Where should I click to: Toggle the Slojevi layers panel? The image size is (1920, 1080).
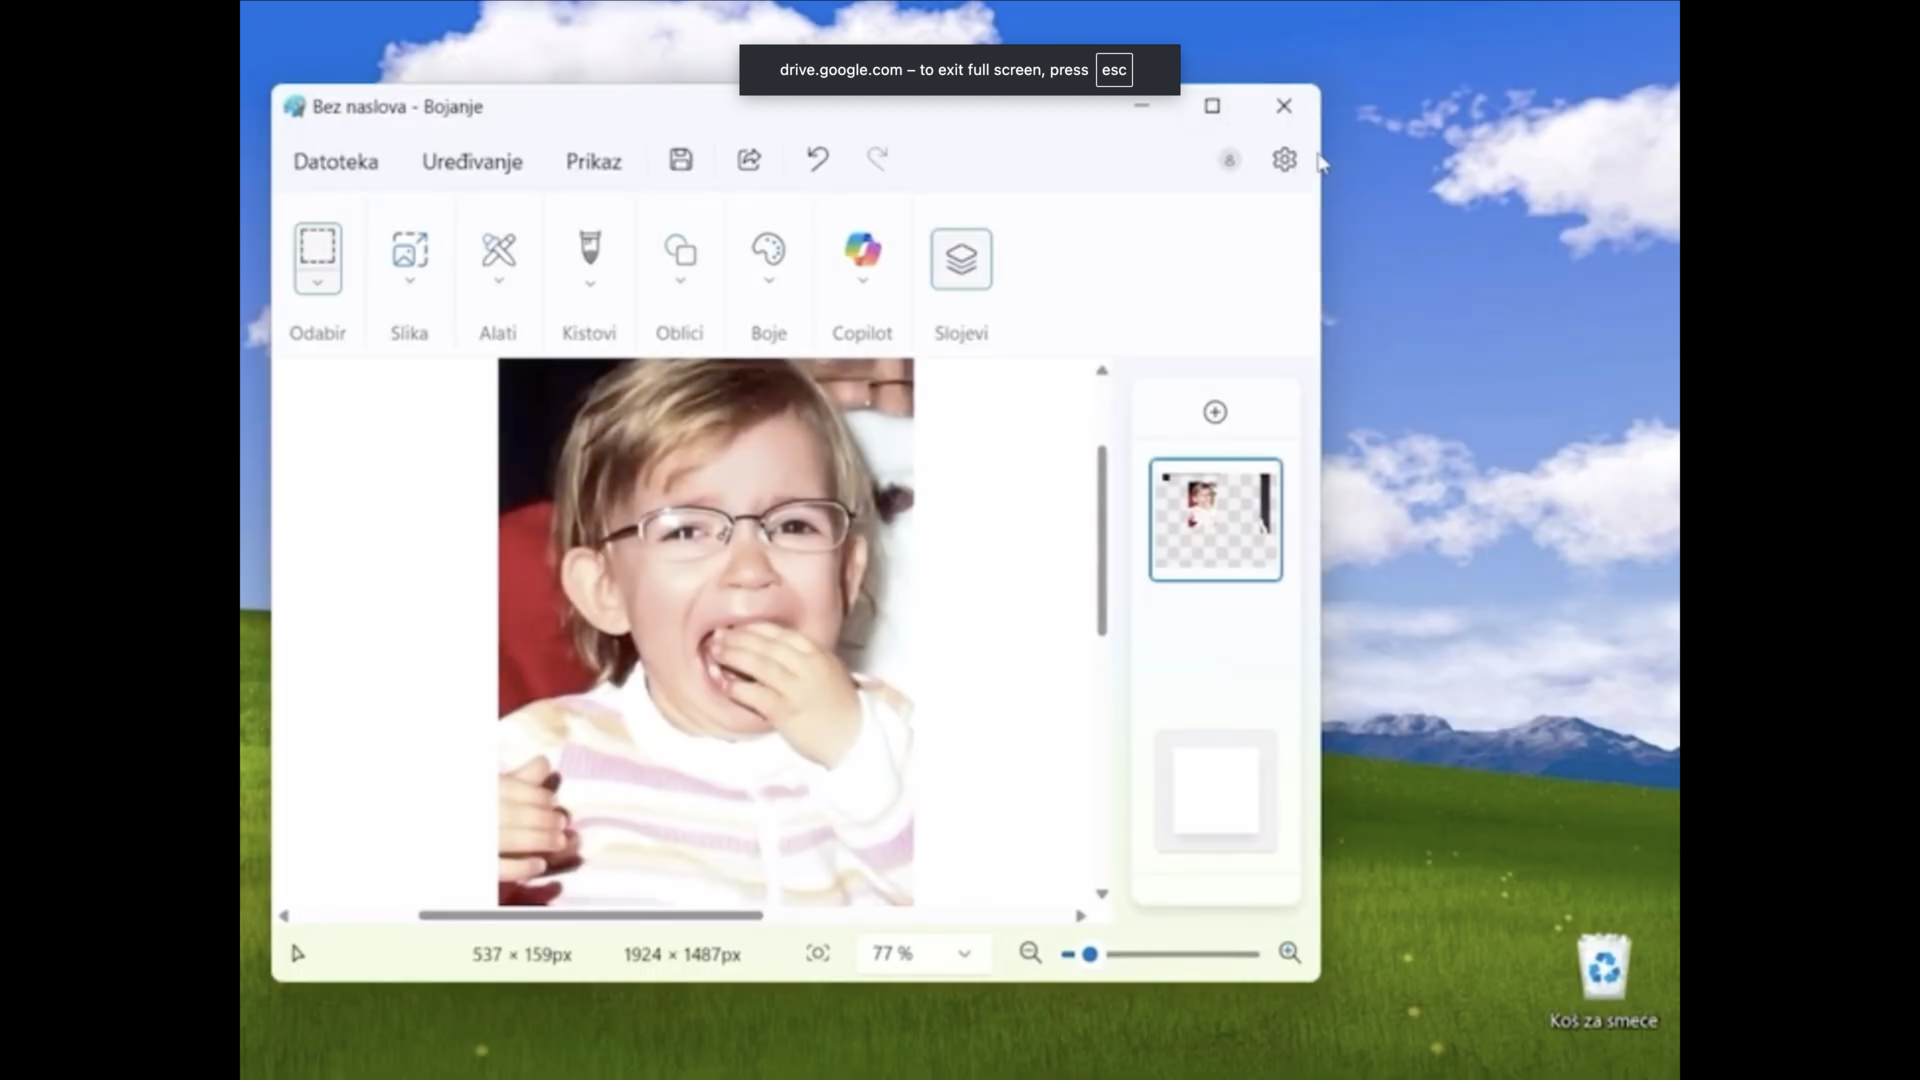[961, 259]
